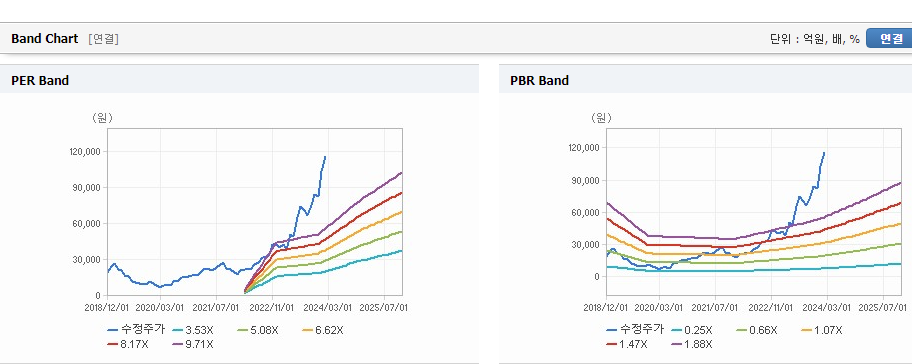Image resolution: width=912 pixels, height=364 pixels.
Task: Toggle the 1.47X legend entry
Action: point(626,344)
